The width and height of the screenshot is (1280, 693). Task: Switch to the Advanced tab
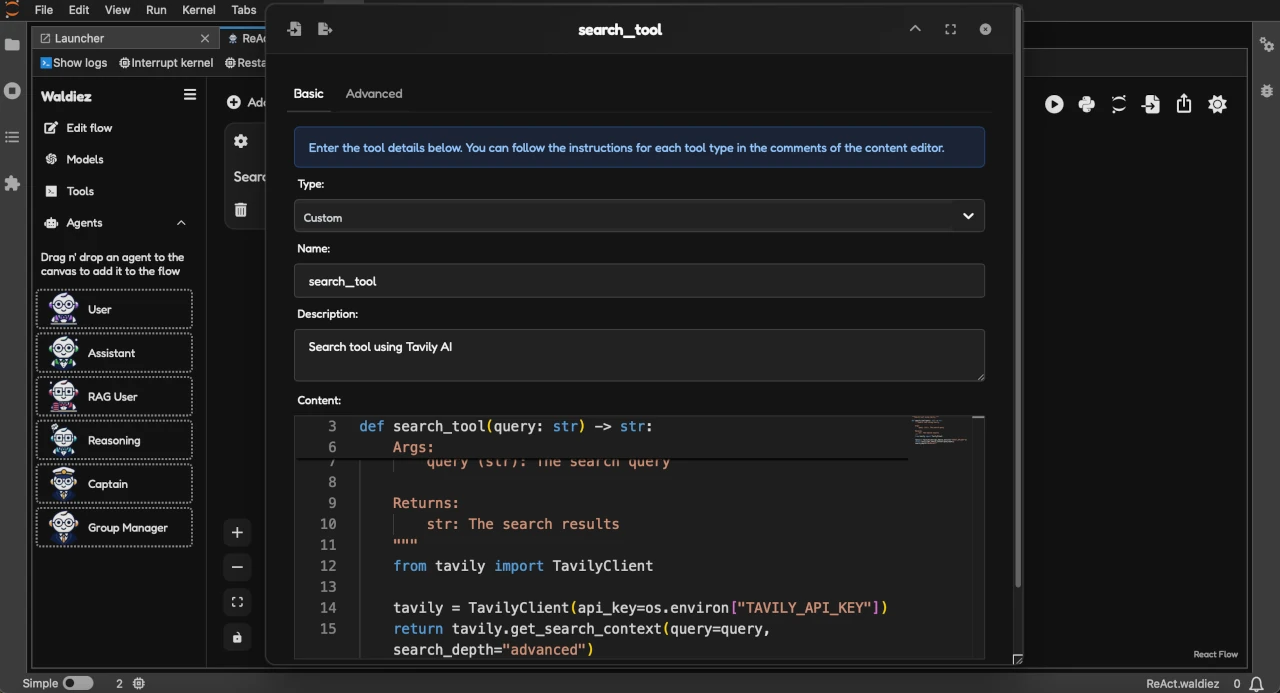click(x=373, y=93)
